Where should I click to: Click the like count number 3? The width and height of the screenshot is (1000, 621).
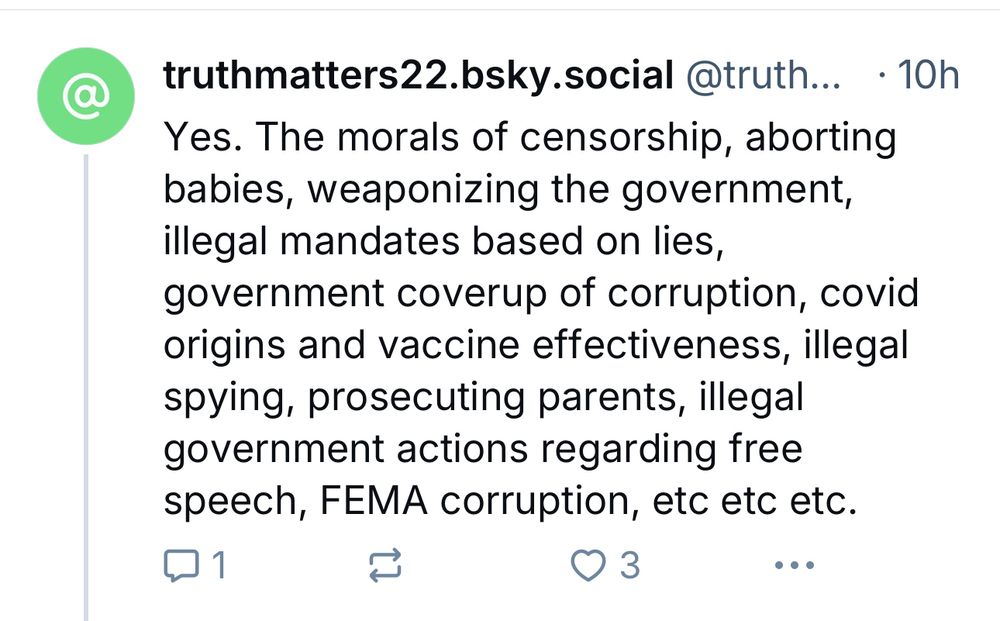tap(628, 567)
